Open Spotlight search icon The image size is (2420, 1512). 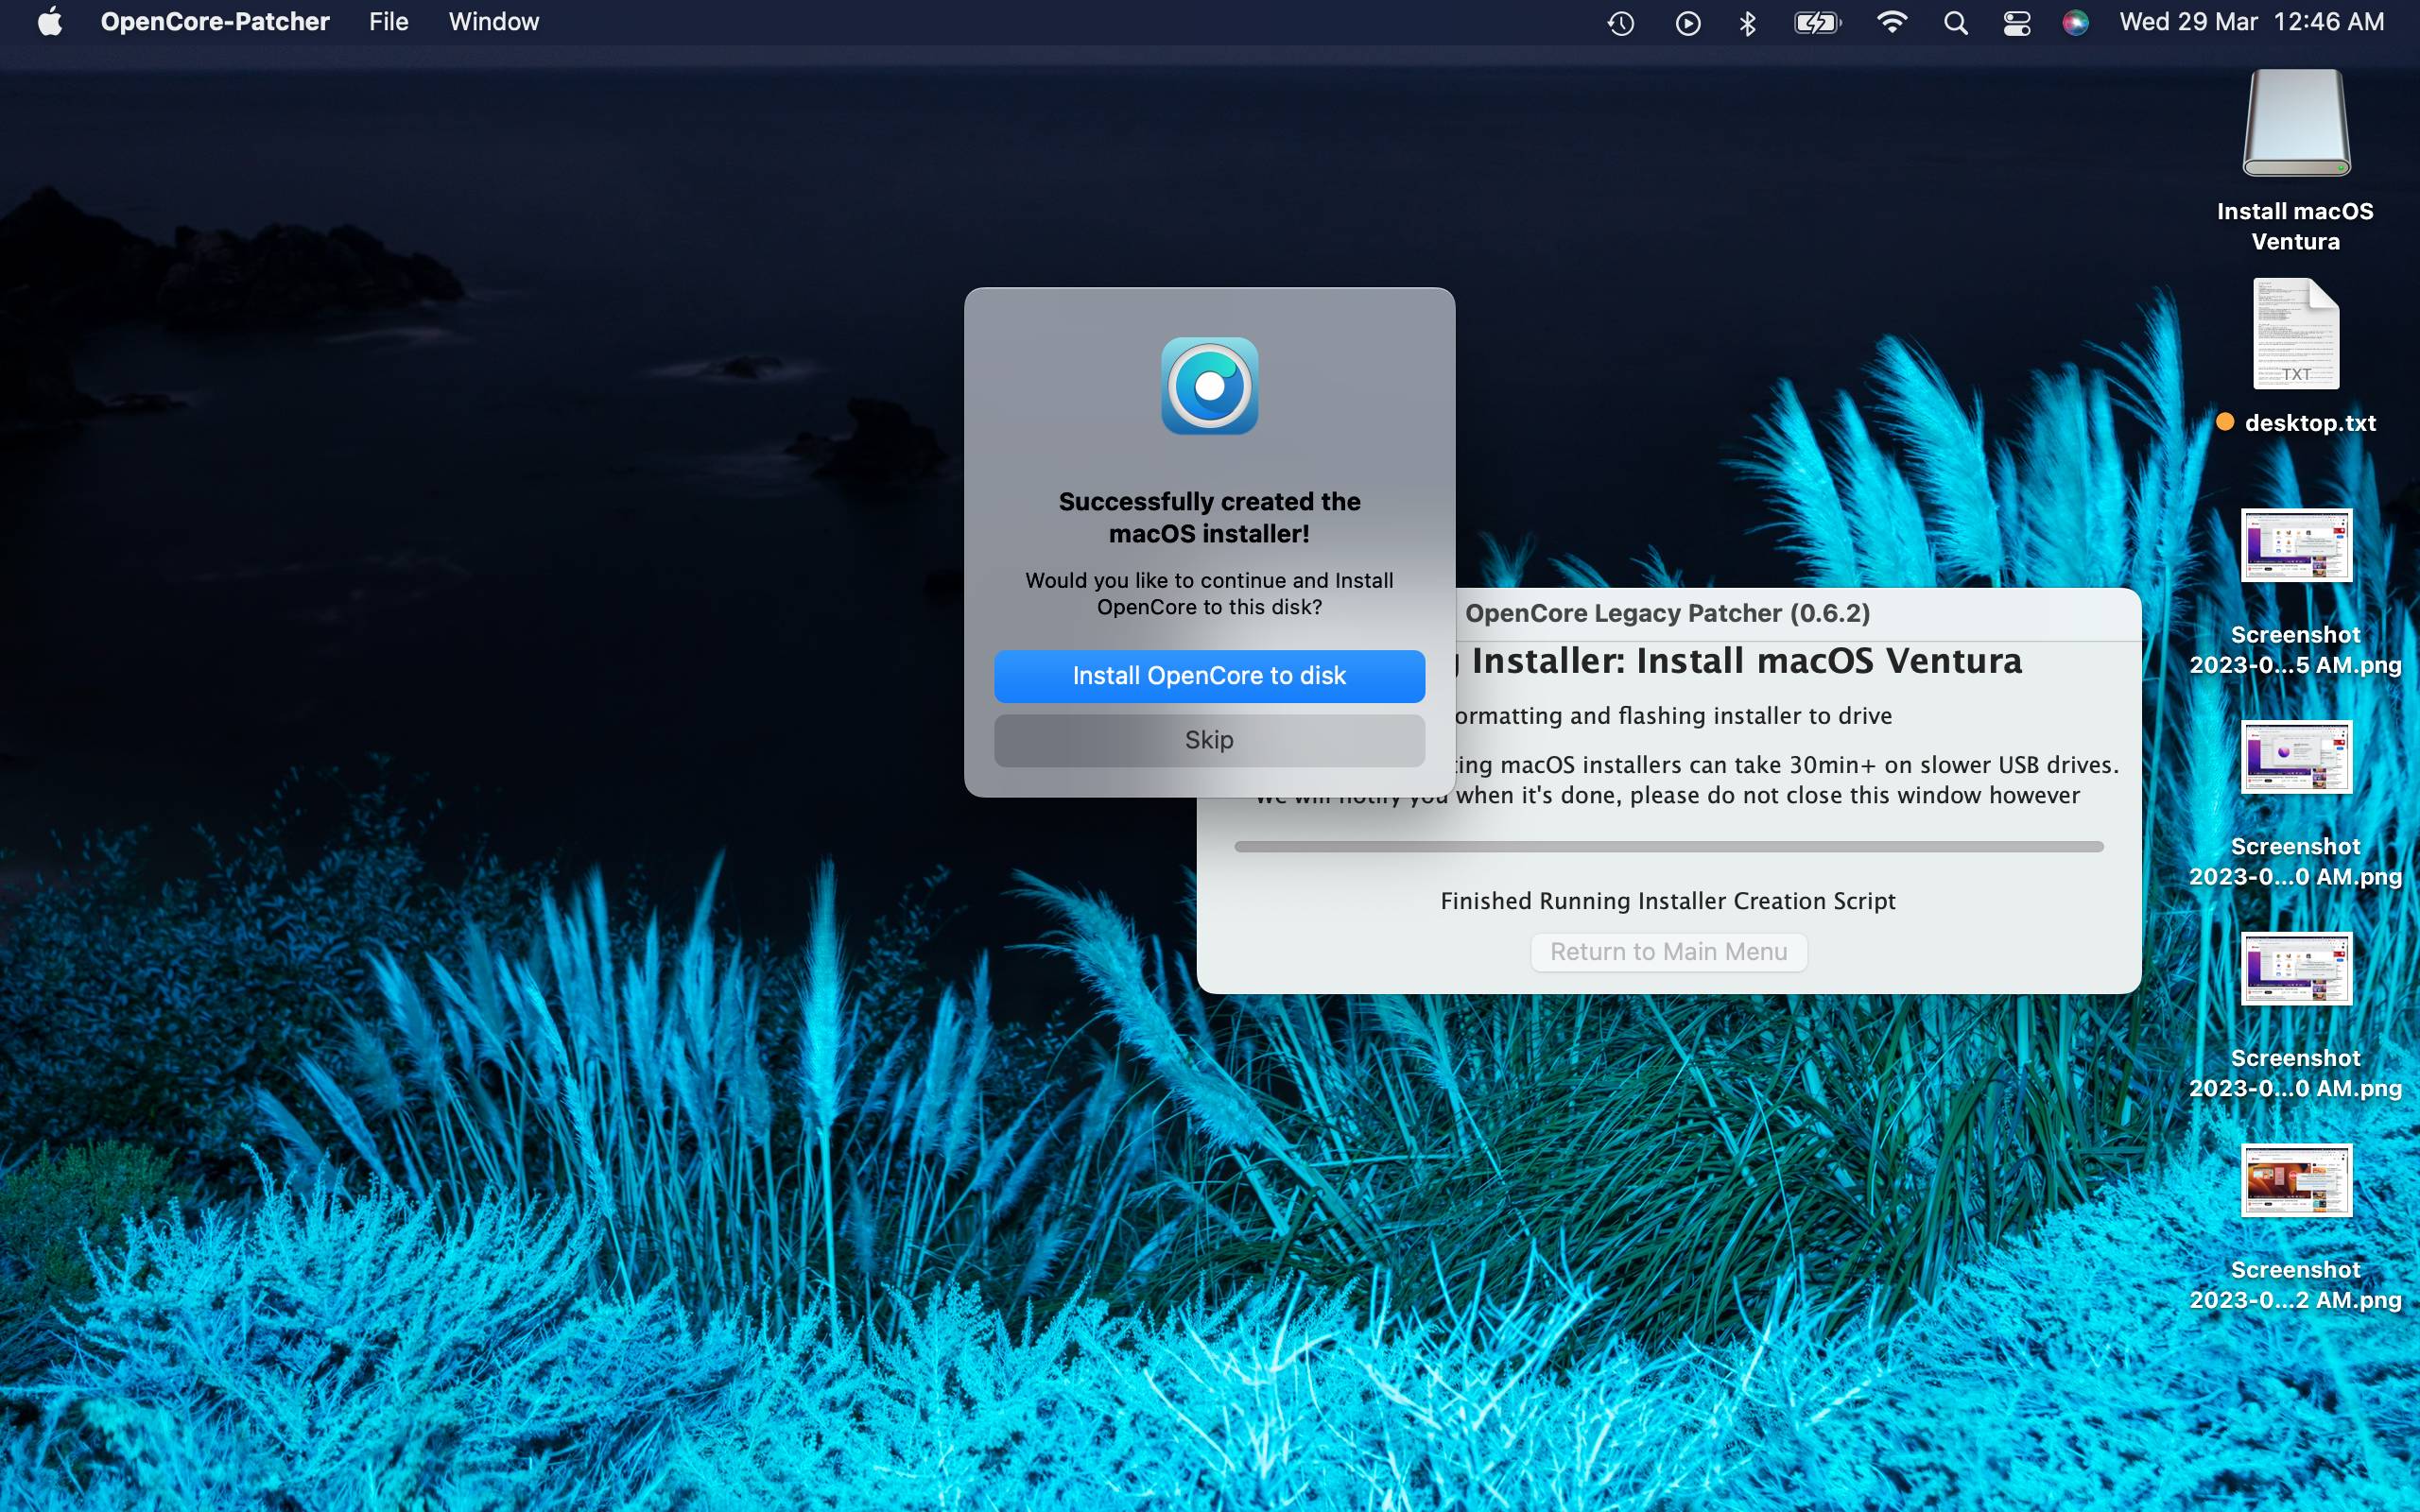1956,23
